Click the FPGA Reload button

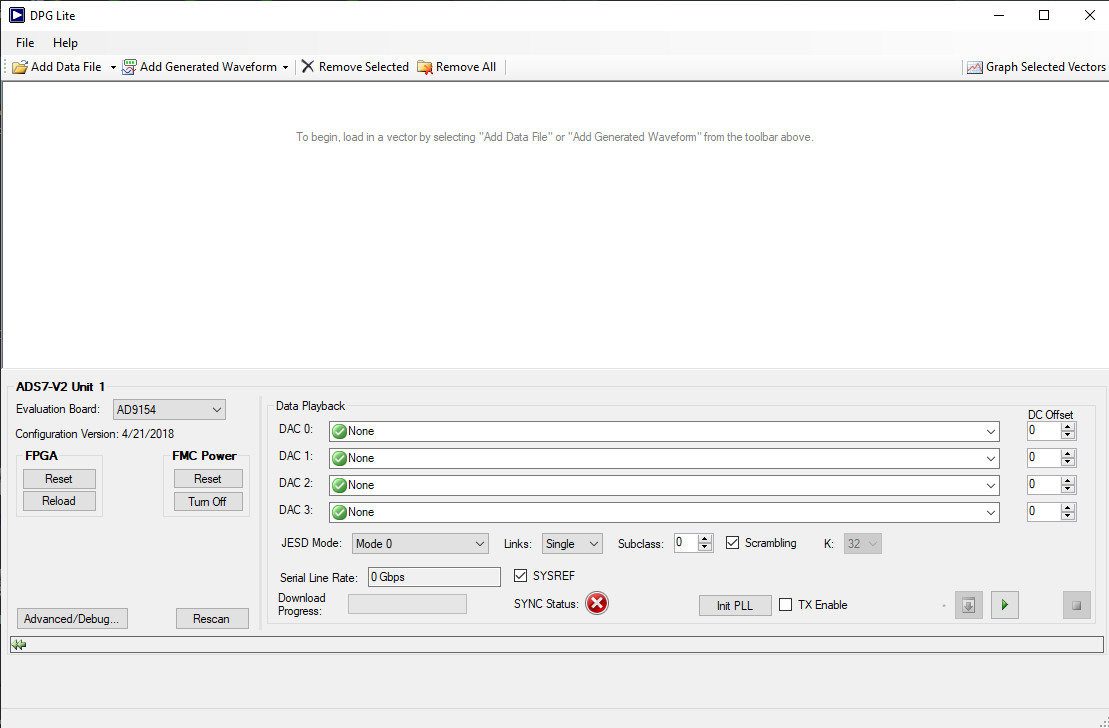59,501
